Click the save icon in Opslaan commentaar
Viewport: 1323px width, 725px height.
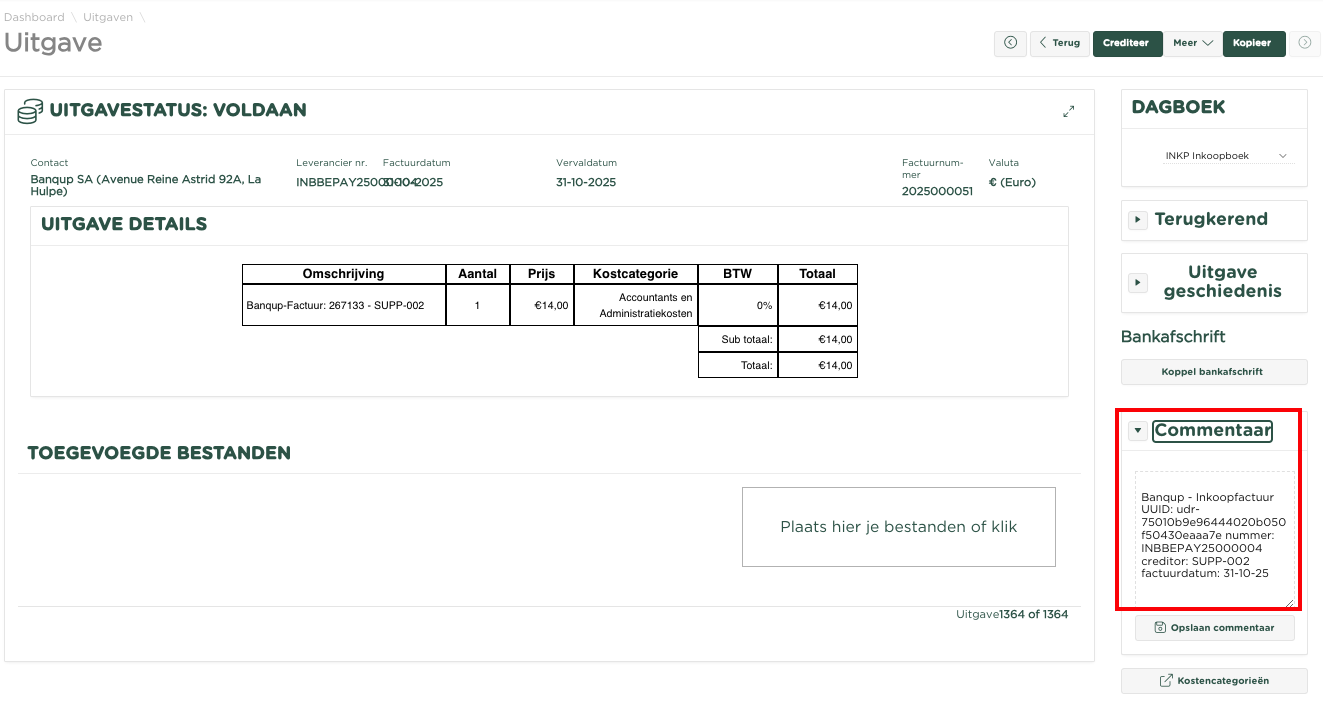coord(1160,628)
